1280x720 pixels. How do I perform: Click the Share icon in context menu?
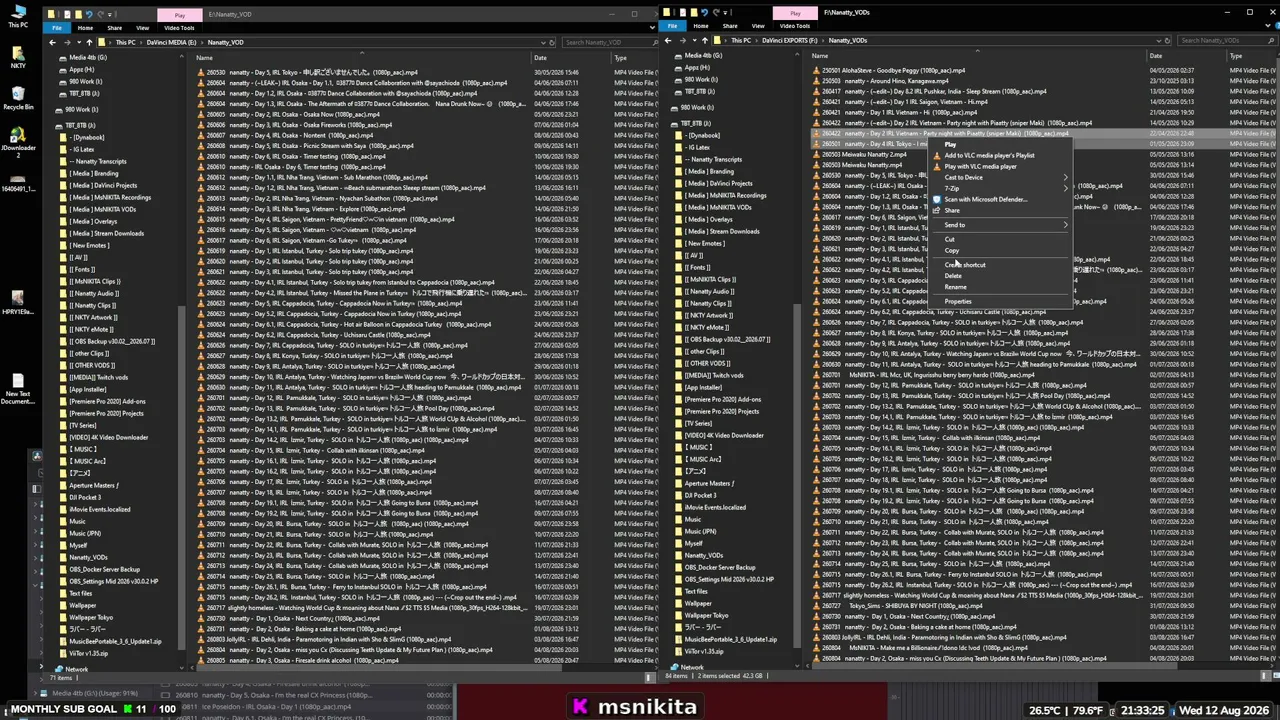pos(937,211)
